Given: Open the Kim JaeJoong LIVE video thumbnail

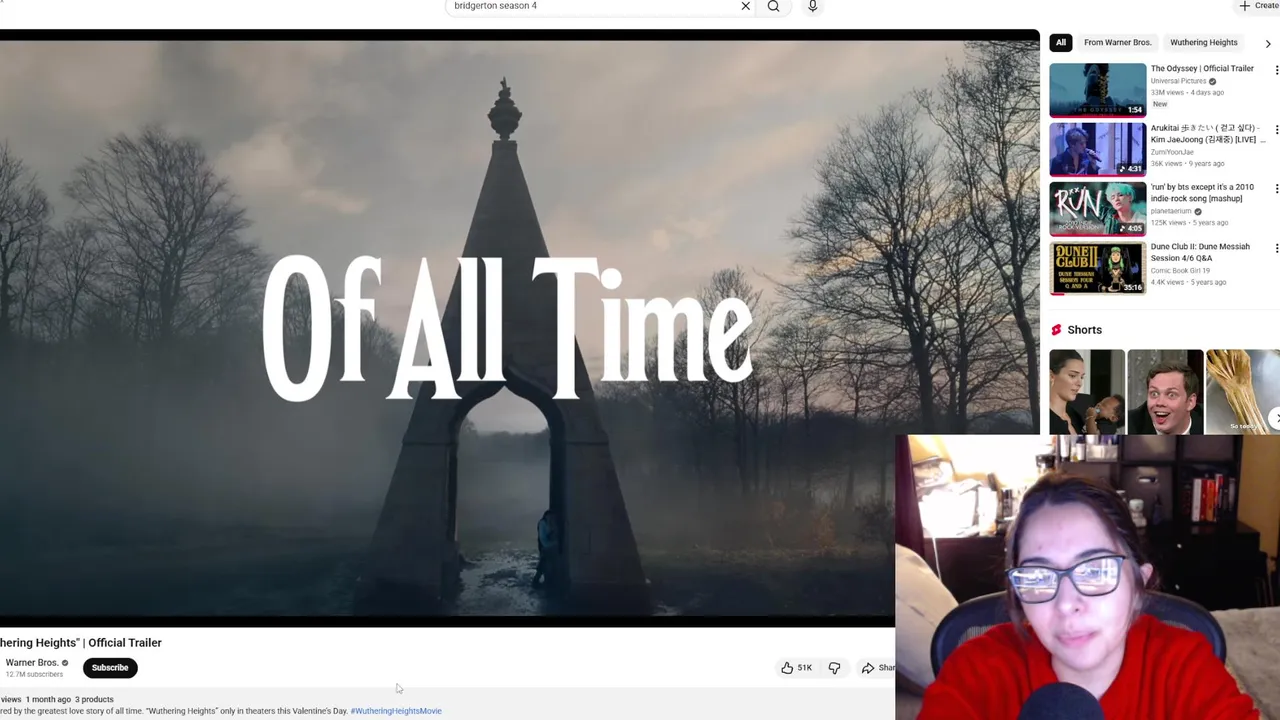Looking at the screenshot, I should coord(1098,149).
